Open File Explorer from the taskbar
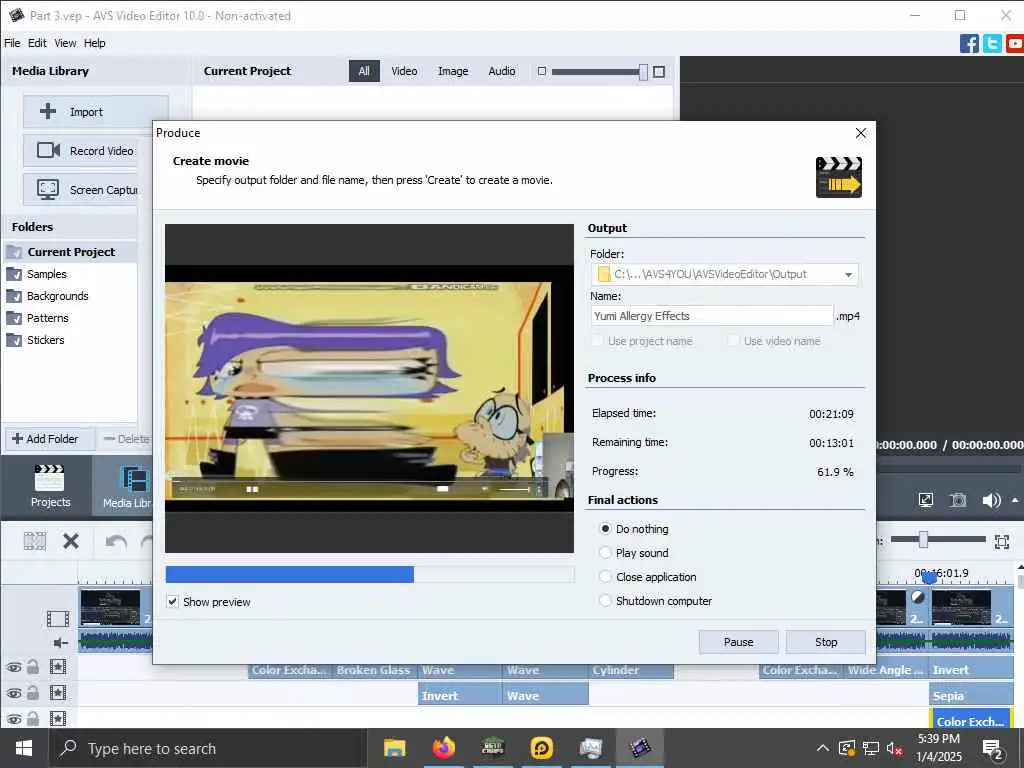The width and height of the screenshot is (1024, 768). pos(394,748)
